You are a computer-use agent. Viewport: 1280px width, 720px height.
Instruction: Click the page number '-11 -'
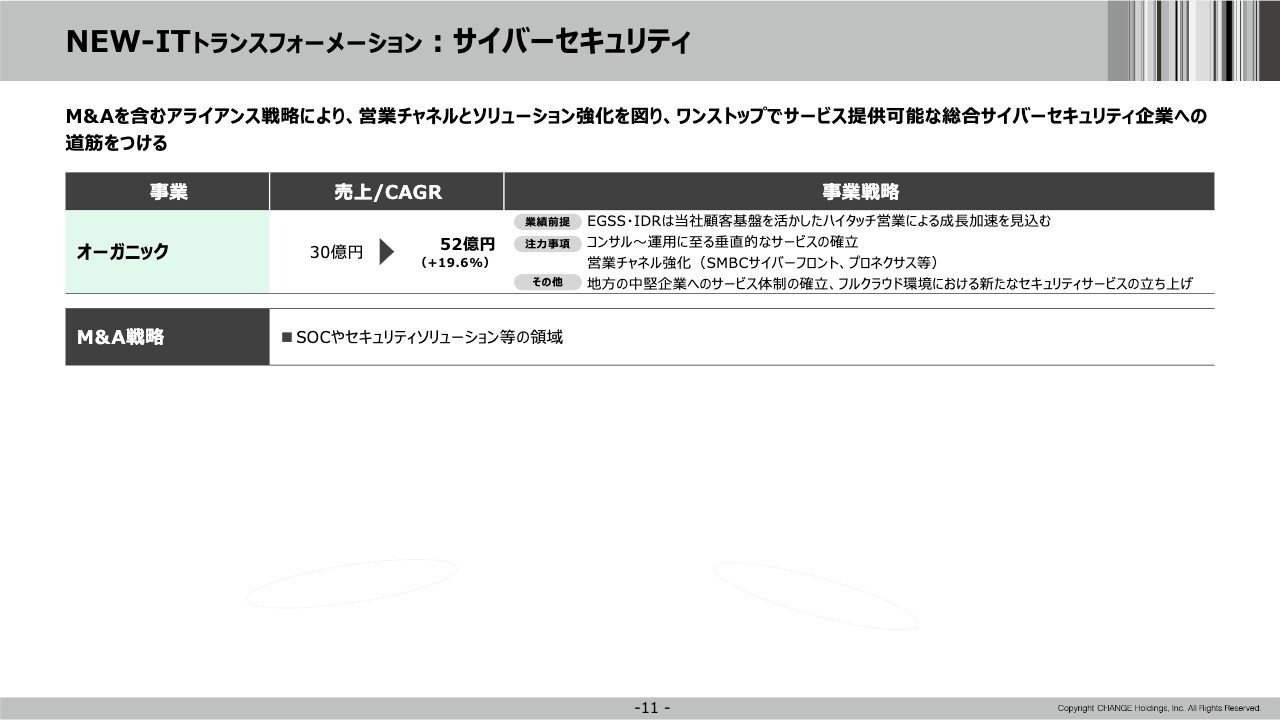[x=653, y=708]
